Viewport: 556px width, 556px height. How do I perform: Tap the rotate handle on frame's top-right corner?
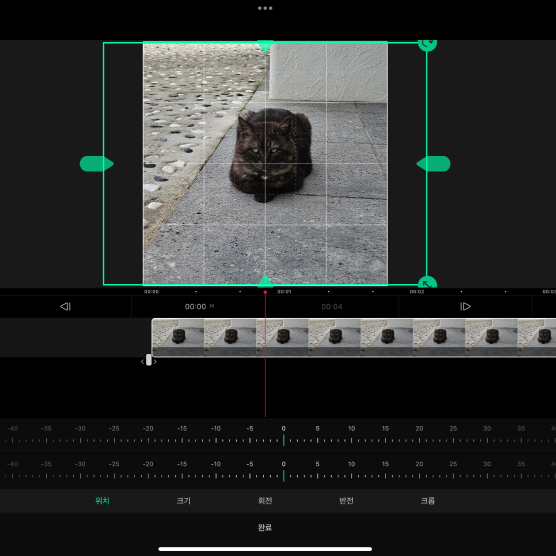pyautogui.click(x=427, y=44)
